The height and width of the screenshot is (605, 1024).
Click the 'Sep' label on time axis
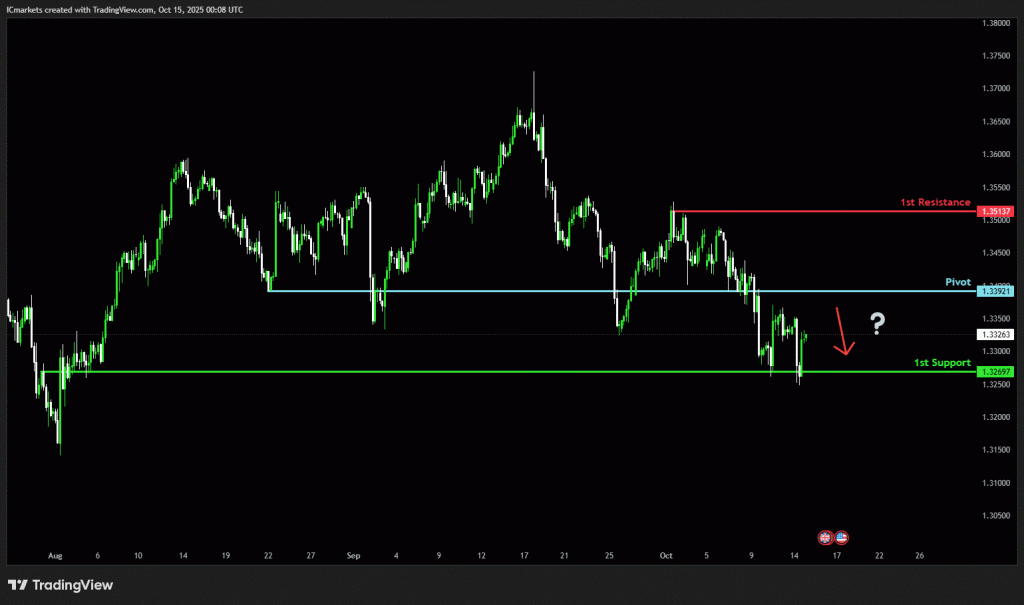pos(353,554)
